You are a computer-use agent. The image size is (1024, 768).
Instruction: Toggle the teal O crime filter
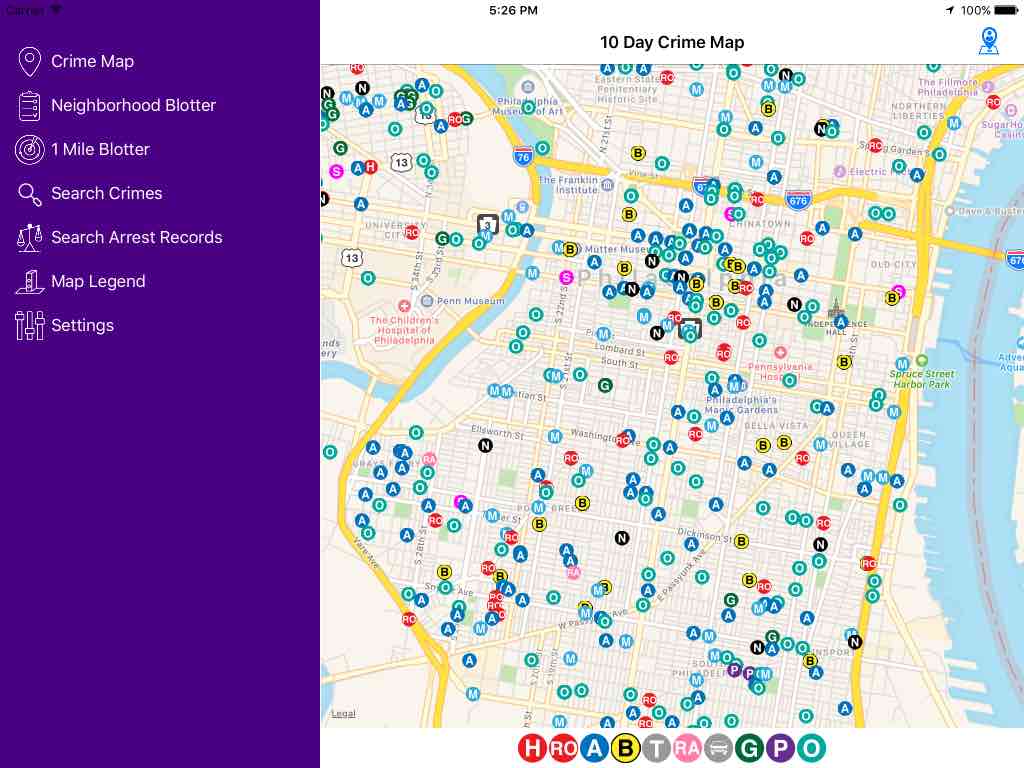click(811, 748)
